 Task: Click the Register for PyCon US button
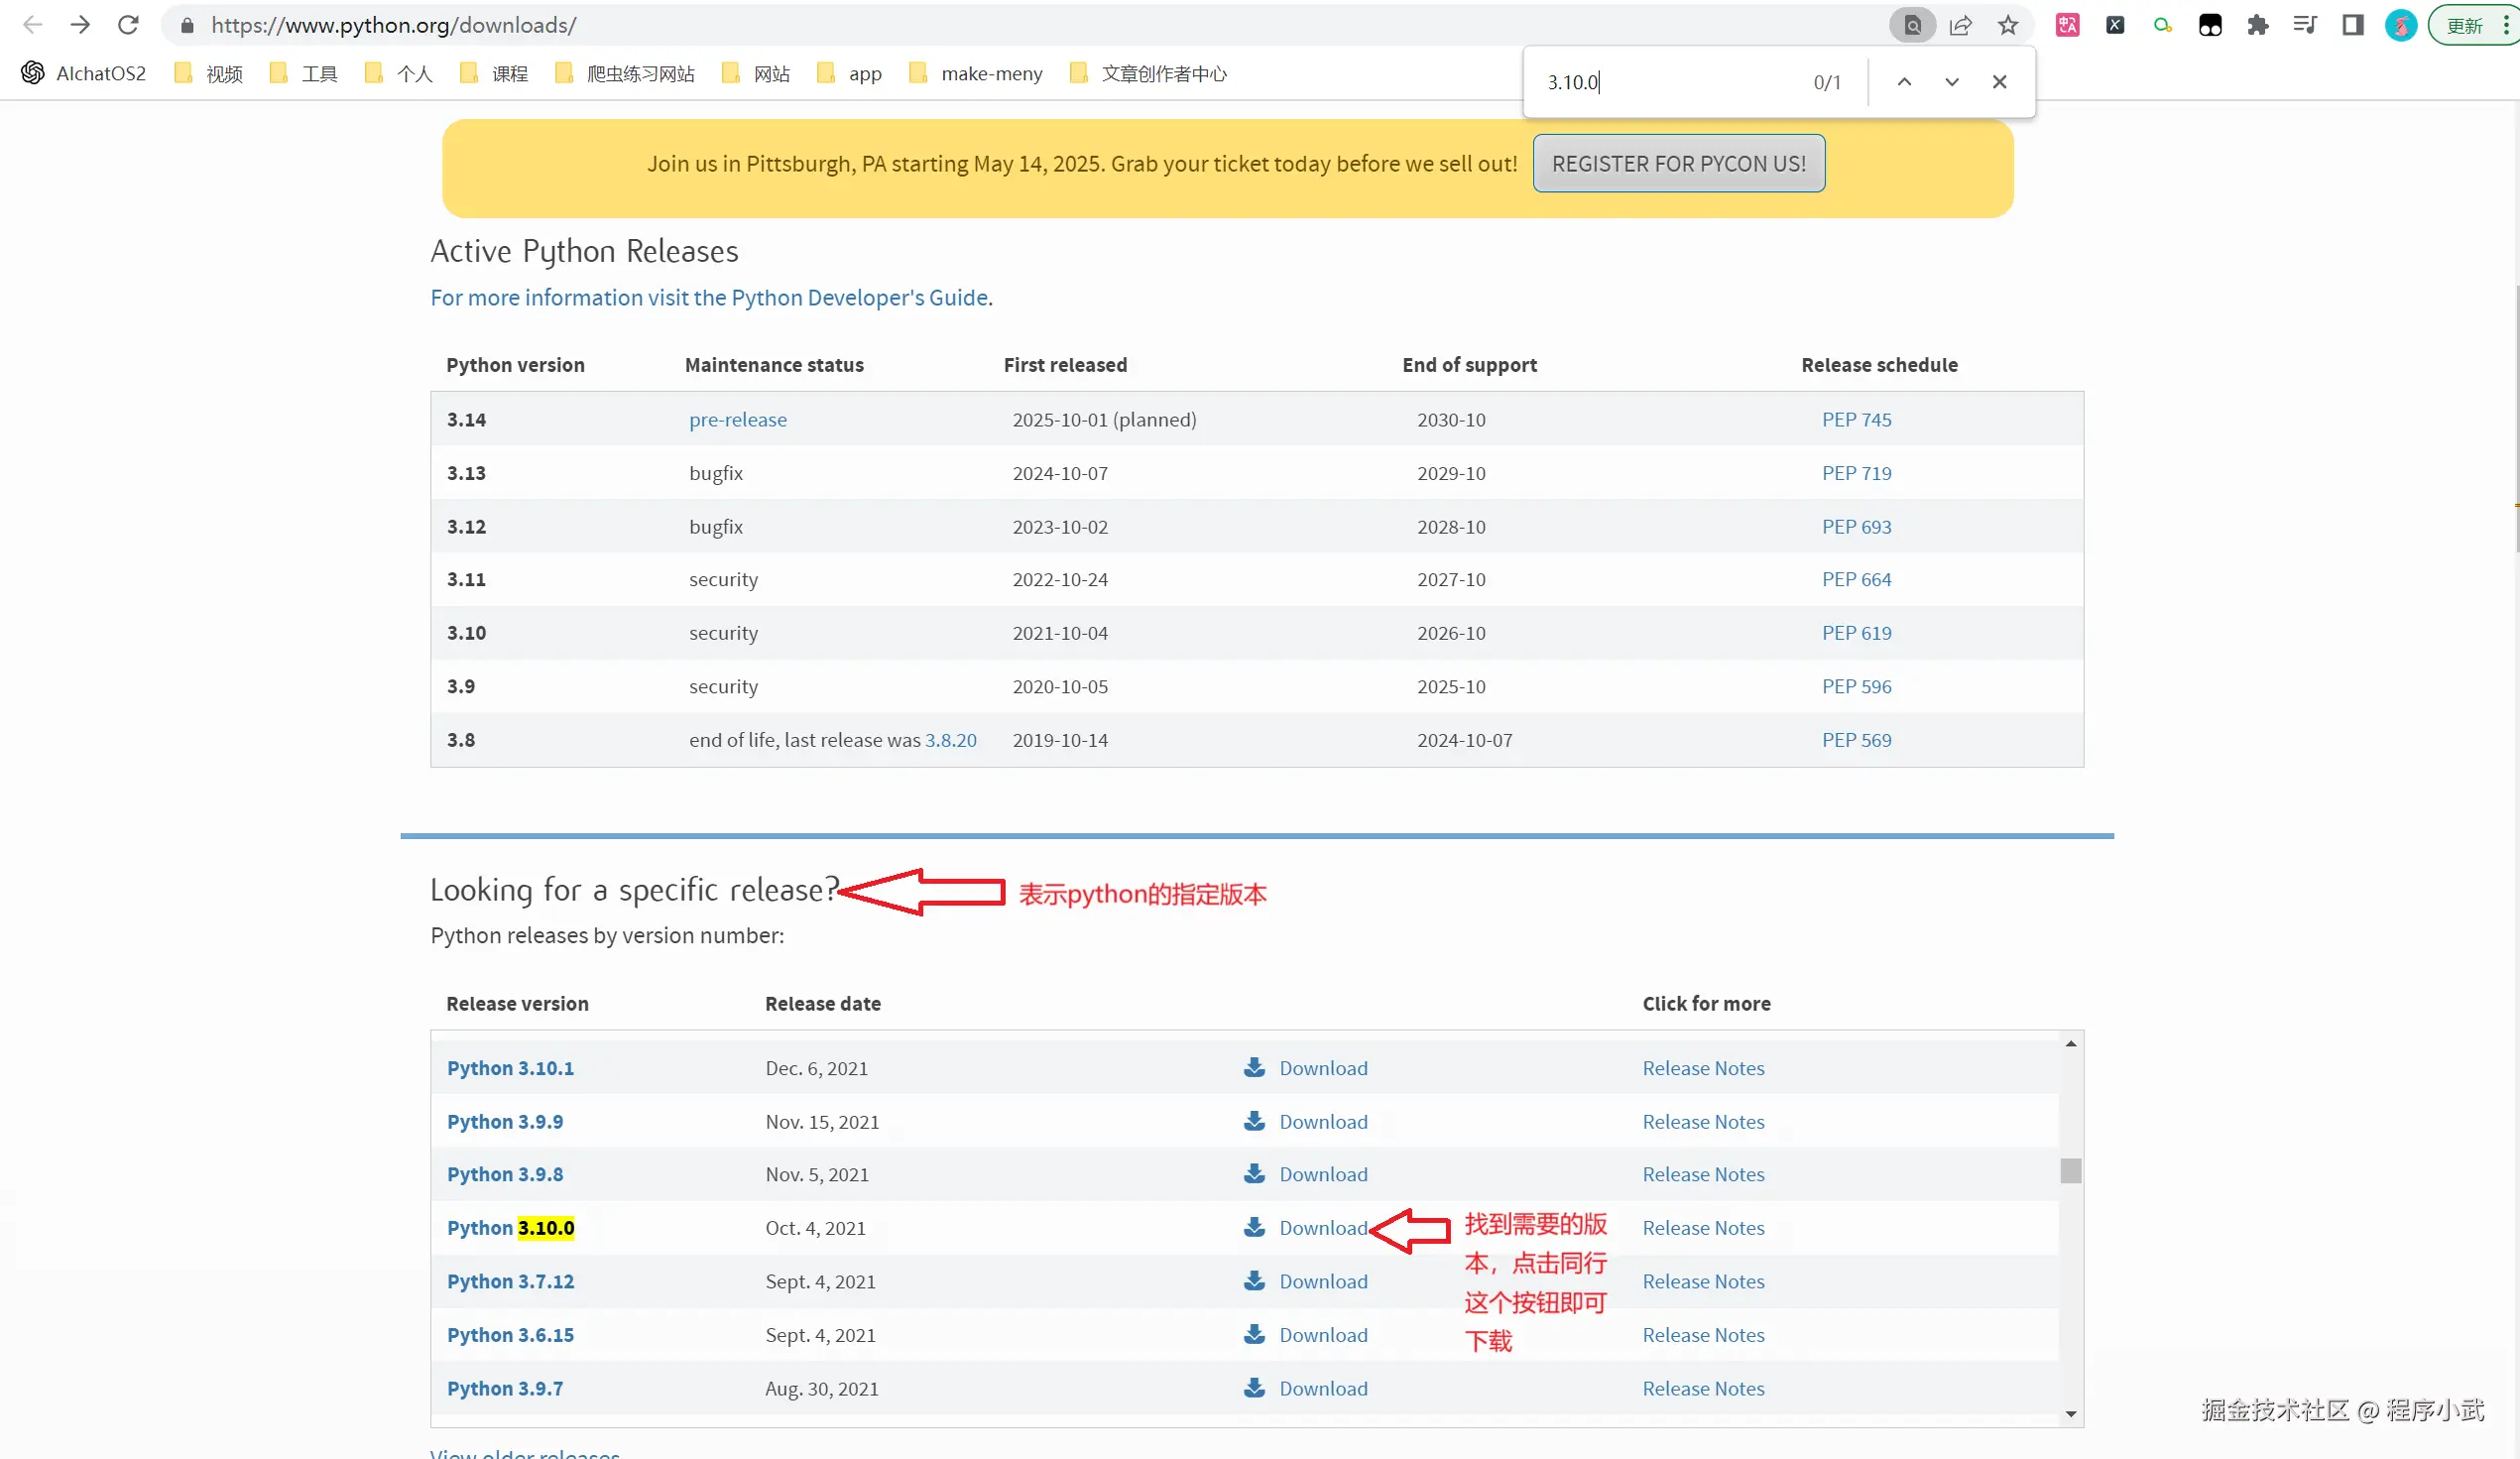(x=1678, y=164)
